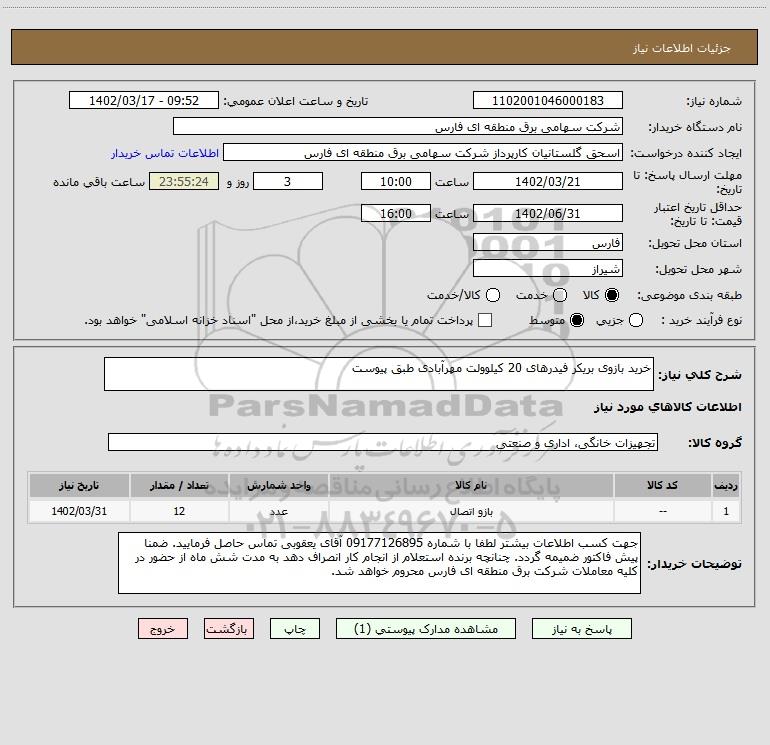Click the شرح کلی نیاز description box
This screenshot has height=745, width=770.
point(379,374)
